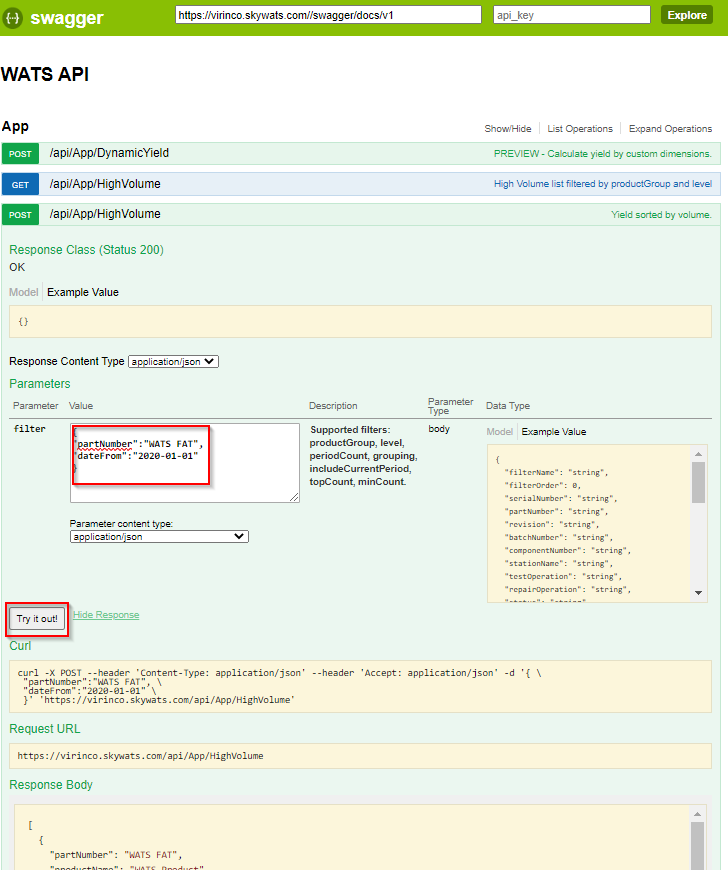
Task: Click Response Class (Status 200) heading
Action: point(86,250)
